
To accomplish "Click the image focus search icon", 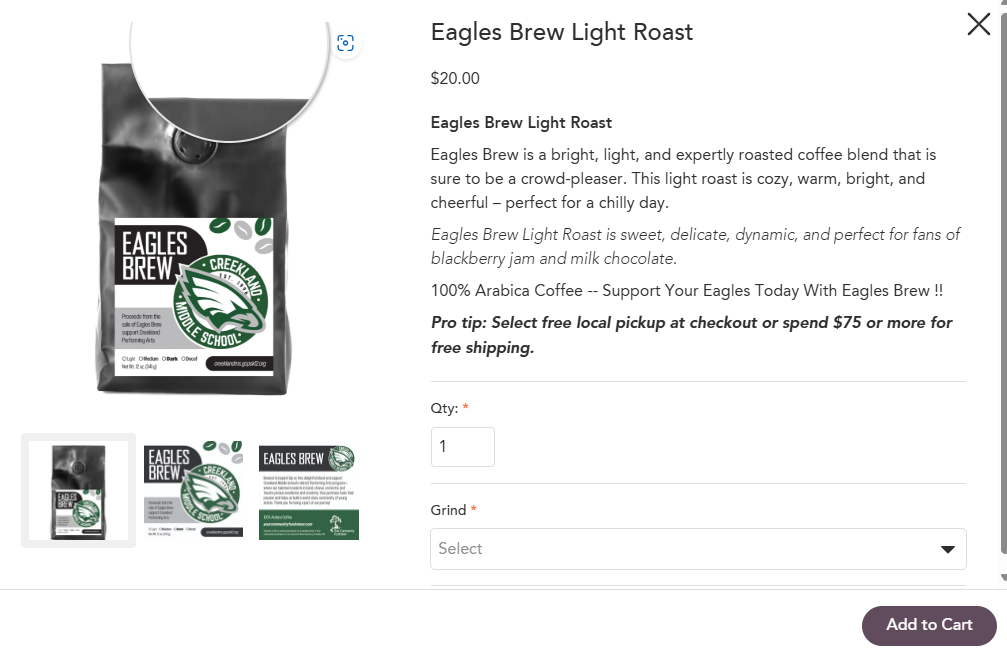I will 346,43.
